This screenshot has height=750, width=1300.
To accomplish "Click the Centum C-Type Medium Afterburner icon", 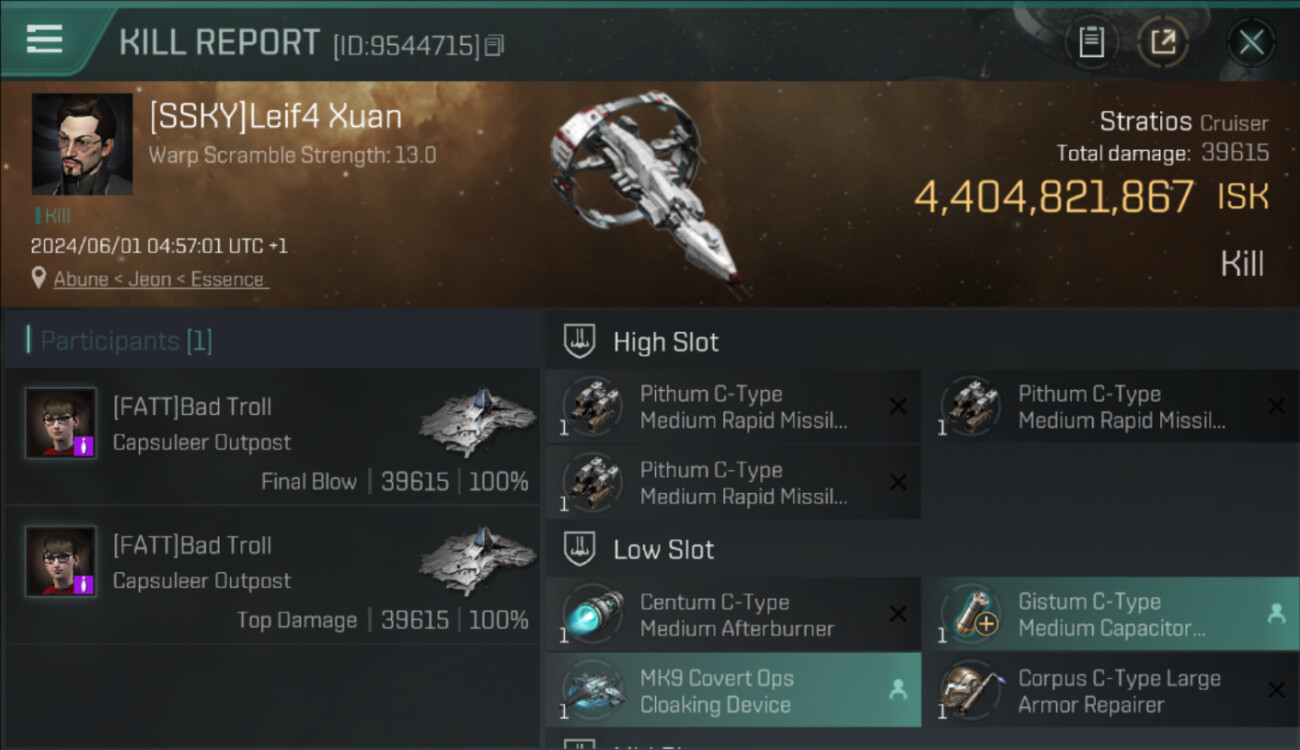I will [x=593, y=614].
